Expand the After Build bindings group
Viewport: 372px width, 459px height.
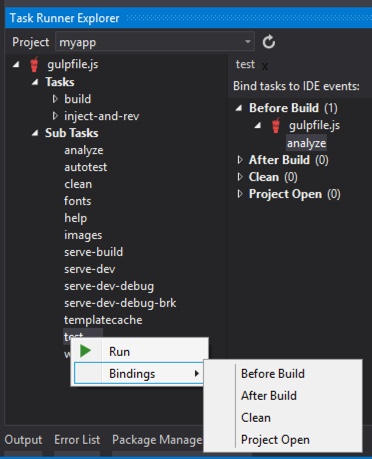click(240, 160)
